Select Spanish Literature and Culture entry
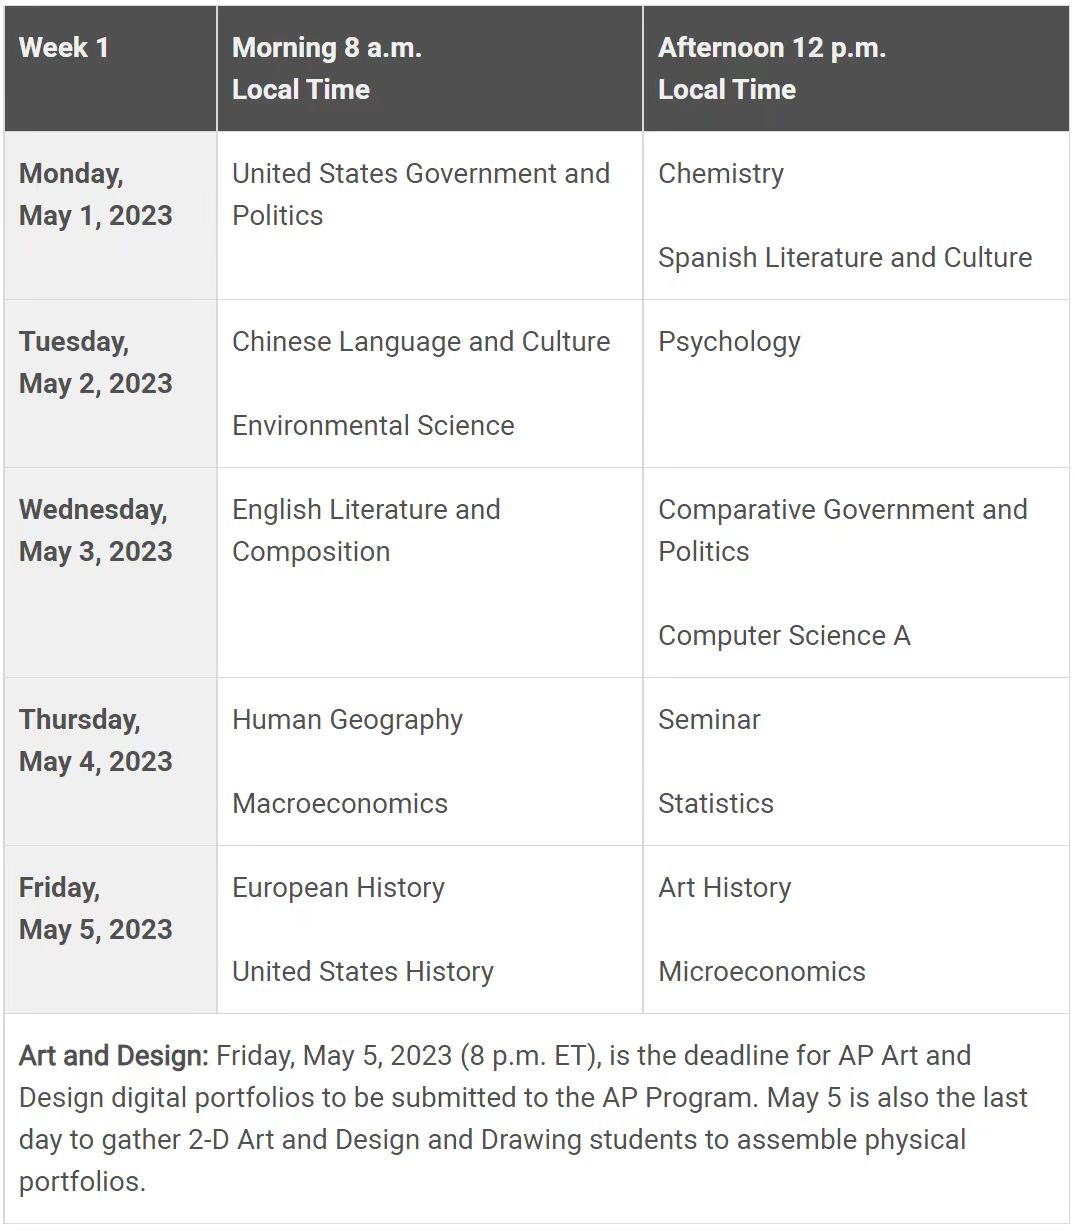 tap(844, 258)
